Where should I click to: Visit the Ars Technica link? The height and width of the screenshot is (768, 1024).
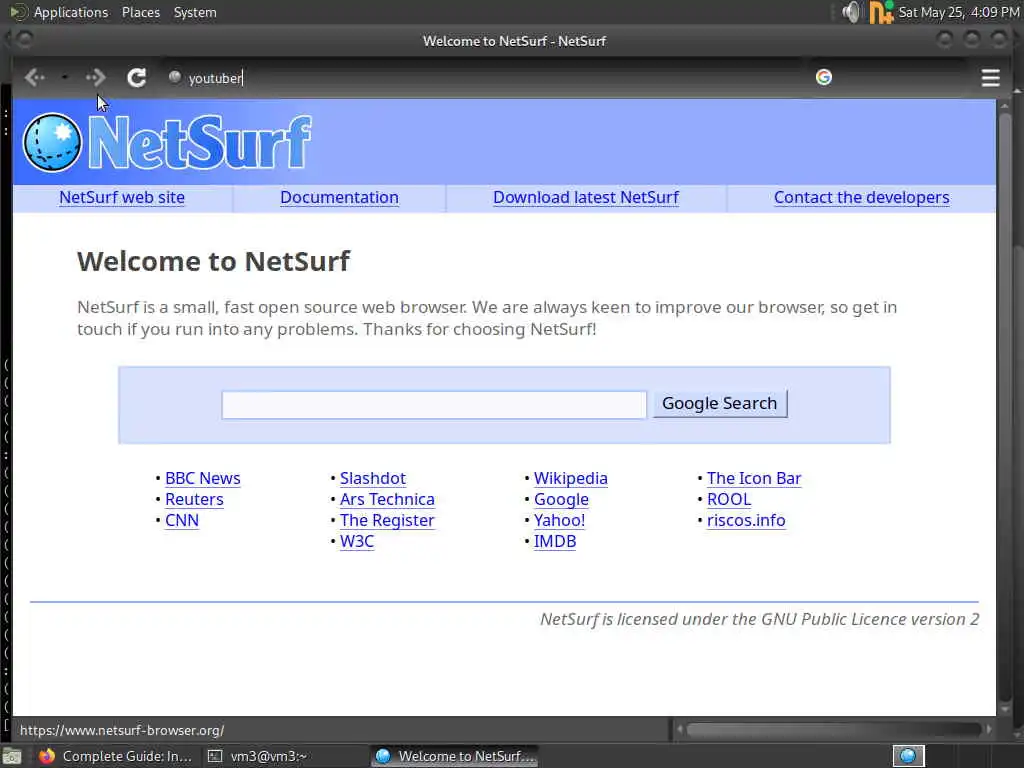387,499
